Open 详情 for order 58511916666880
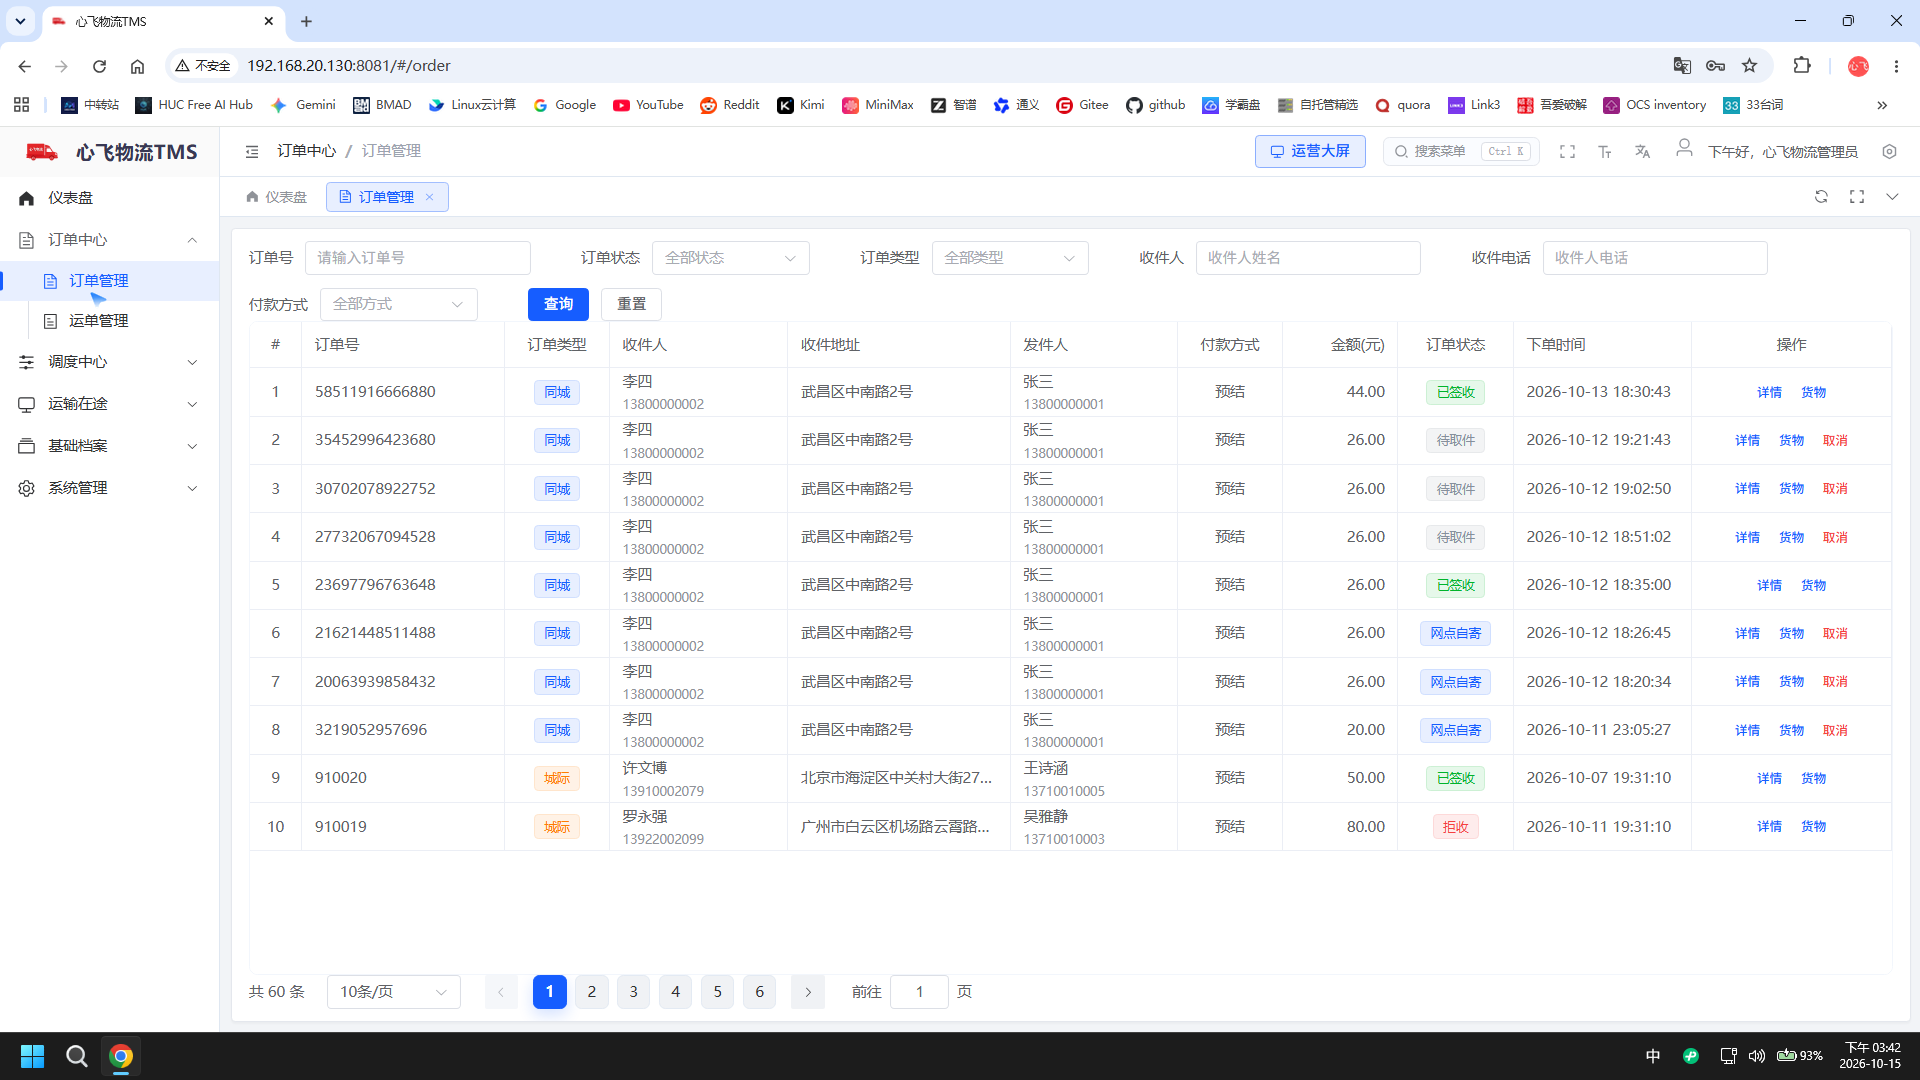The height and width of the screenshot is (1080, 1920). click(1769, 392)
